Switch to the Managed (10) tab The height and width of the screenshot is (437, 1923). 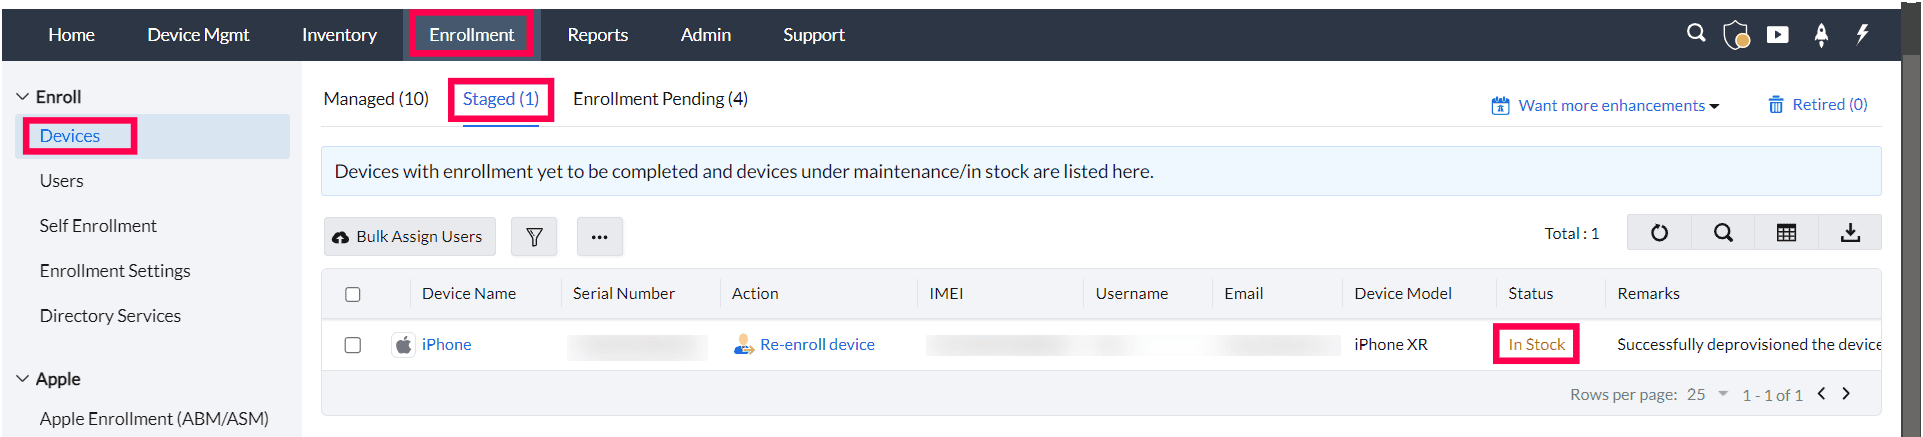click(x=376, y=99)
